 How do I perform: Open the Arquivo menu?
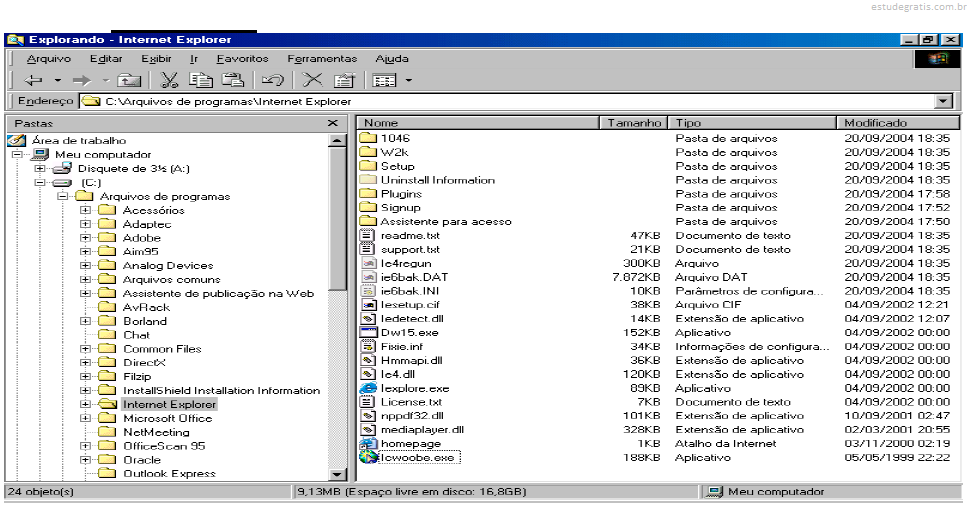[x=49, y=59]
